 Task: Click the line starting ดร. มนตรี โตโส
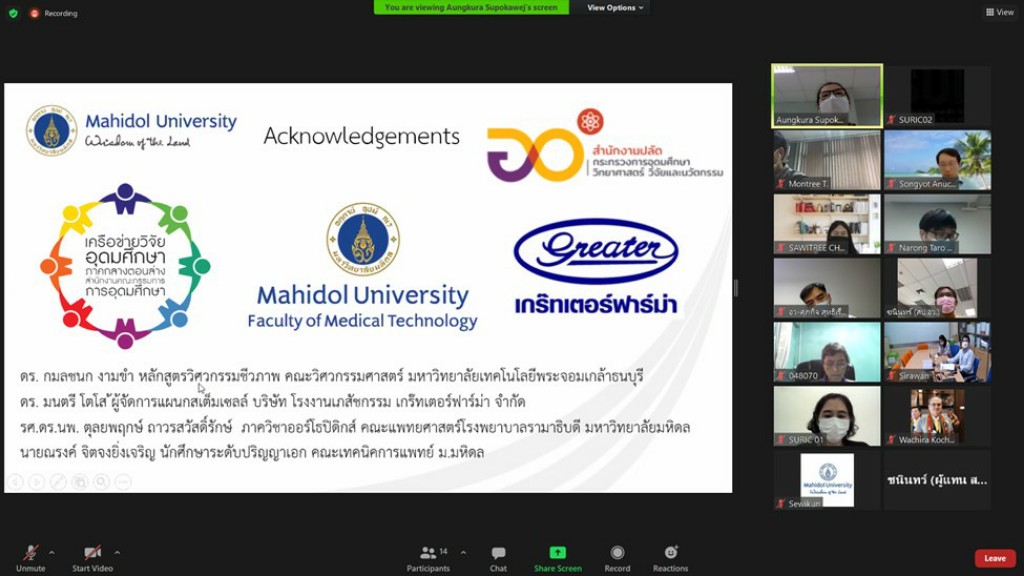pyautogui.click(x=272, y=401)
